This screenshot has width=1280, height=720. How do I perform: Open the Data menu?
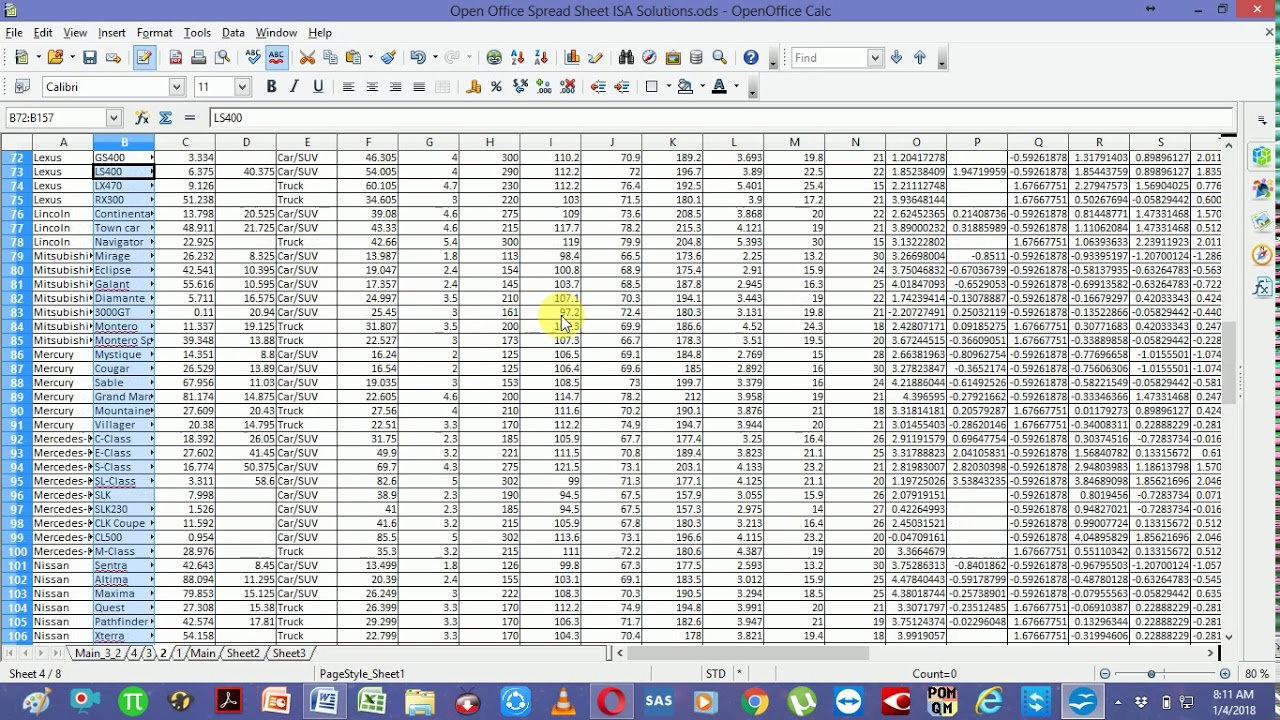click(x=233, y=33)
